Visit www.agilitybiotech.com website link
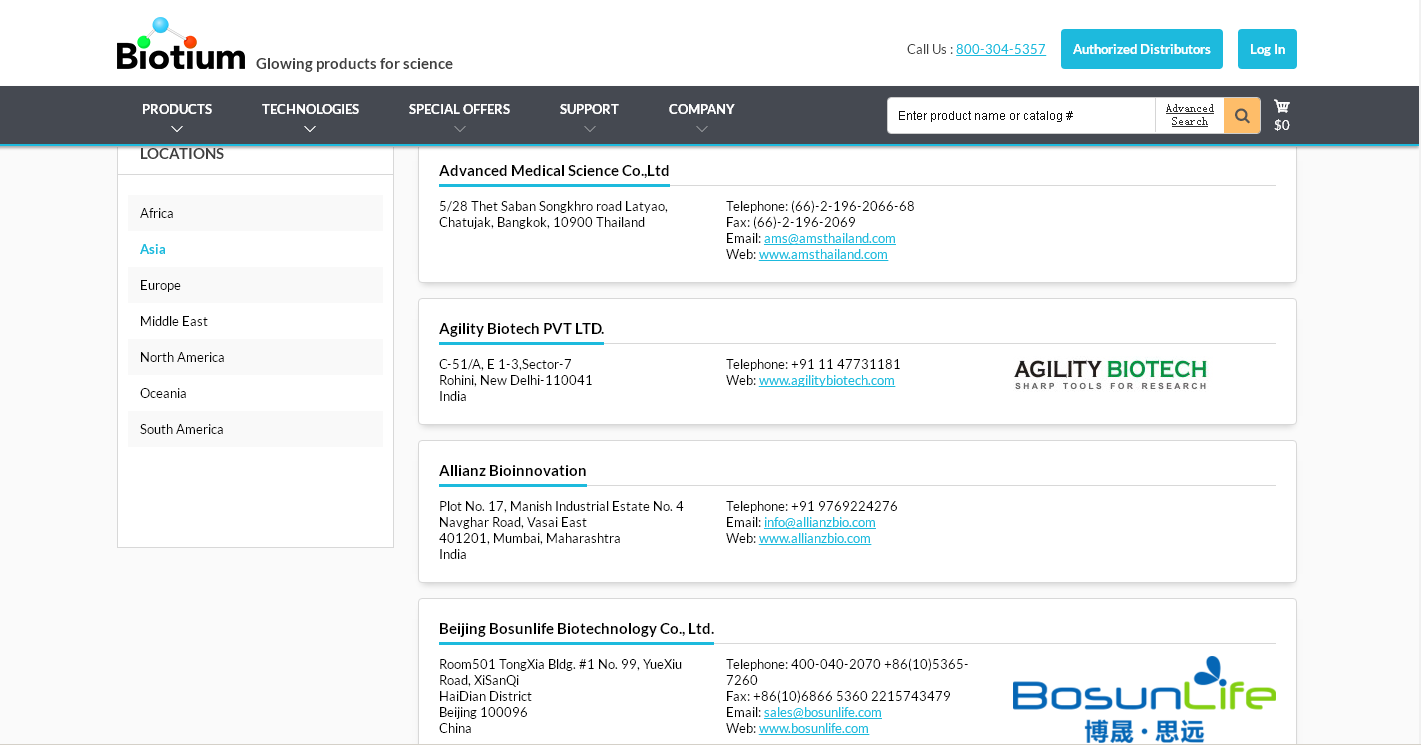The width and height of the screenshot is (1421, 745). coord(827,380)
